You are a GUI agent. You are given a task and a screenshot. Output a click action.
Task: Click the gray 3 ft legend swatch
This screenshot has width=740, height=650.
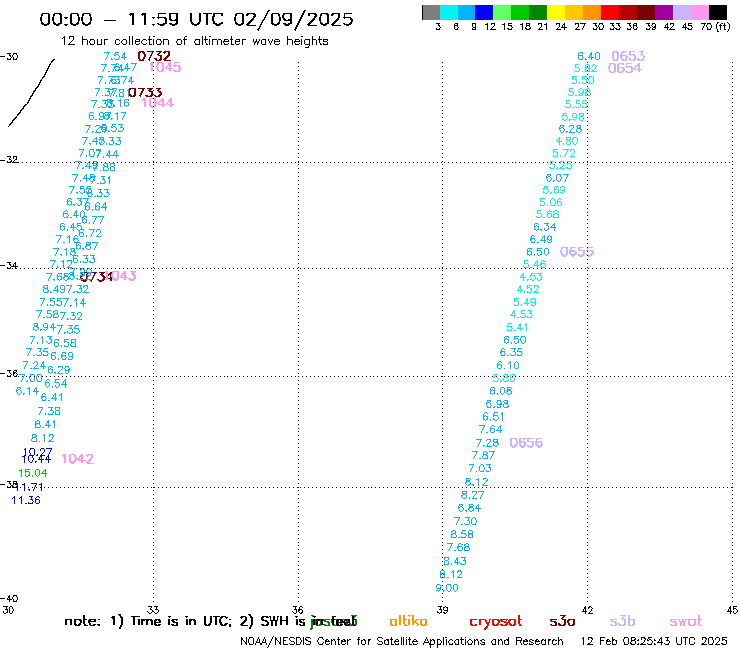[431, 12]
